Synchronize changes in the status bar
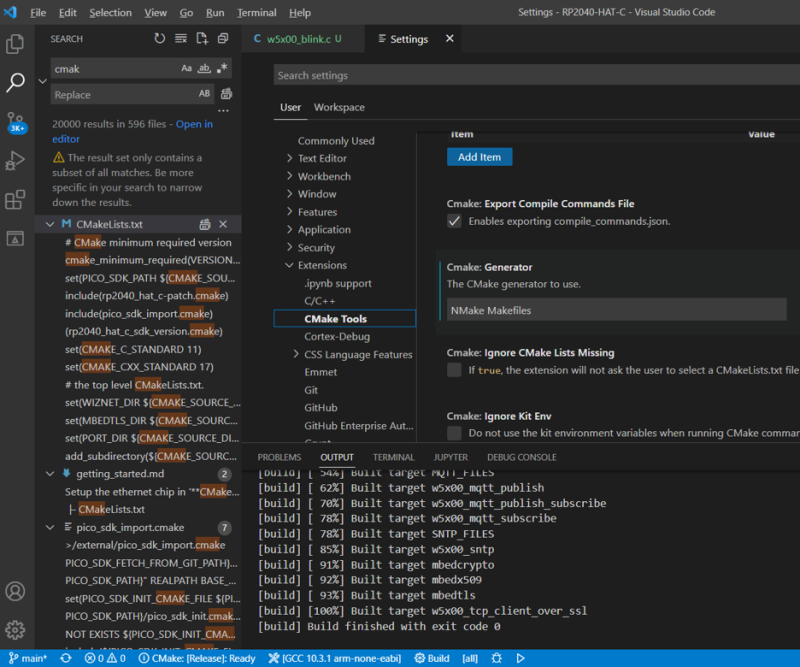The width and height of the screenshot is (800, 667). tap(66, 658)
